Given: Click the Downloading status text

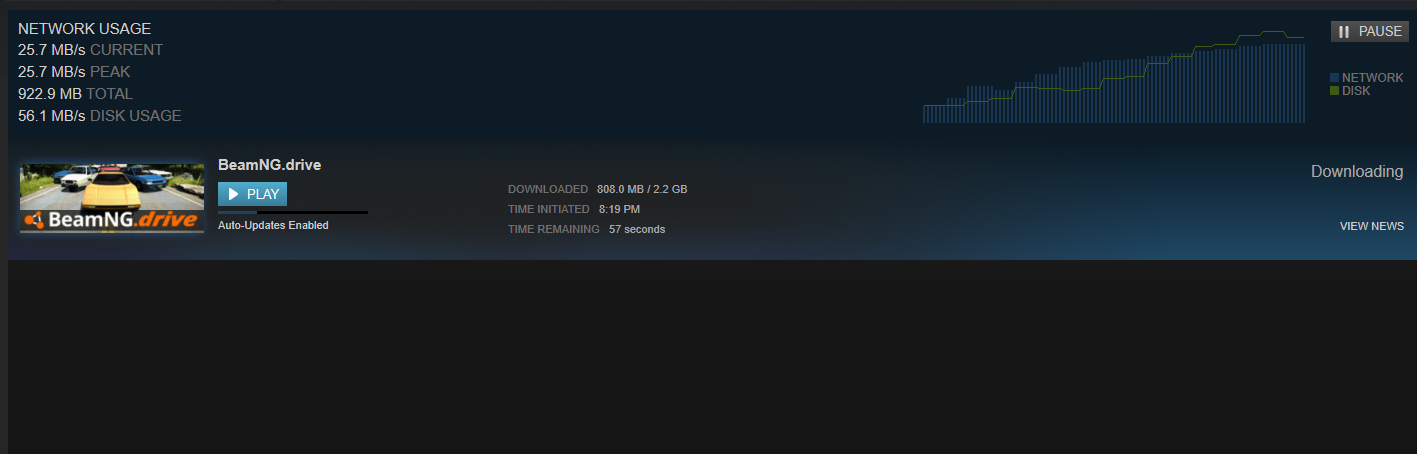Looking at the screenshot, I should 1357,172.
